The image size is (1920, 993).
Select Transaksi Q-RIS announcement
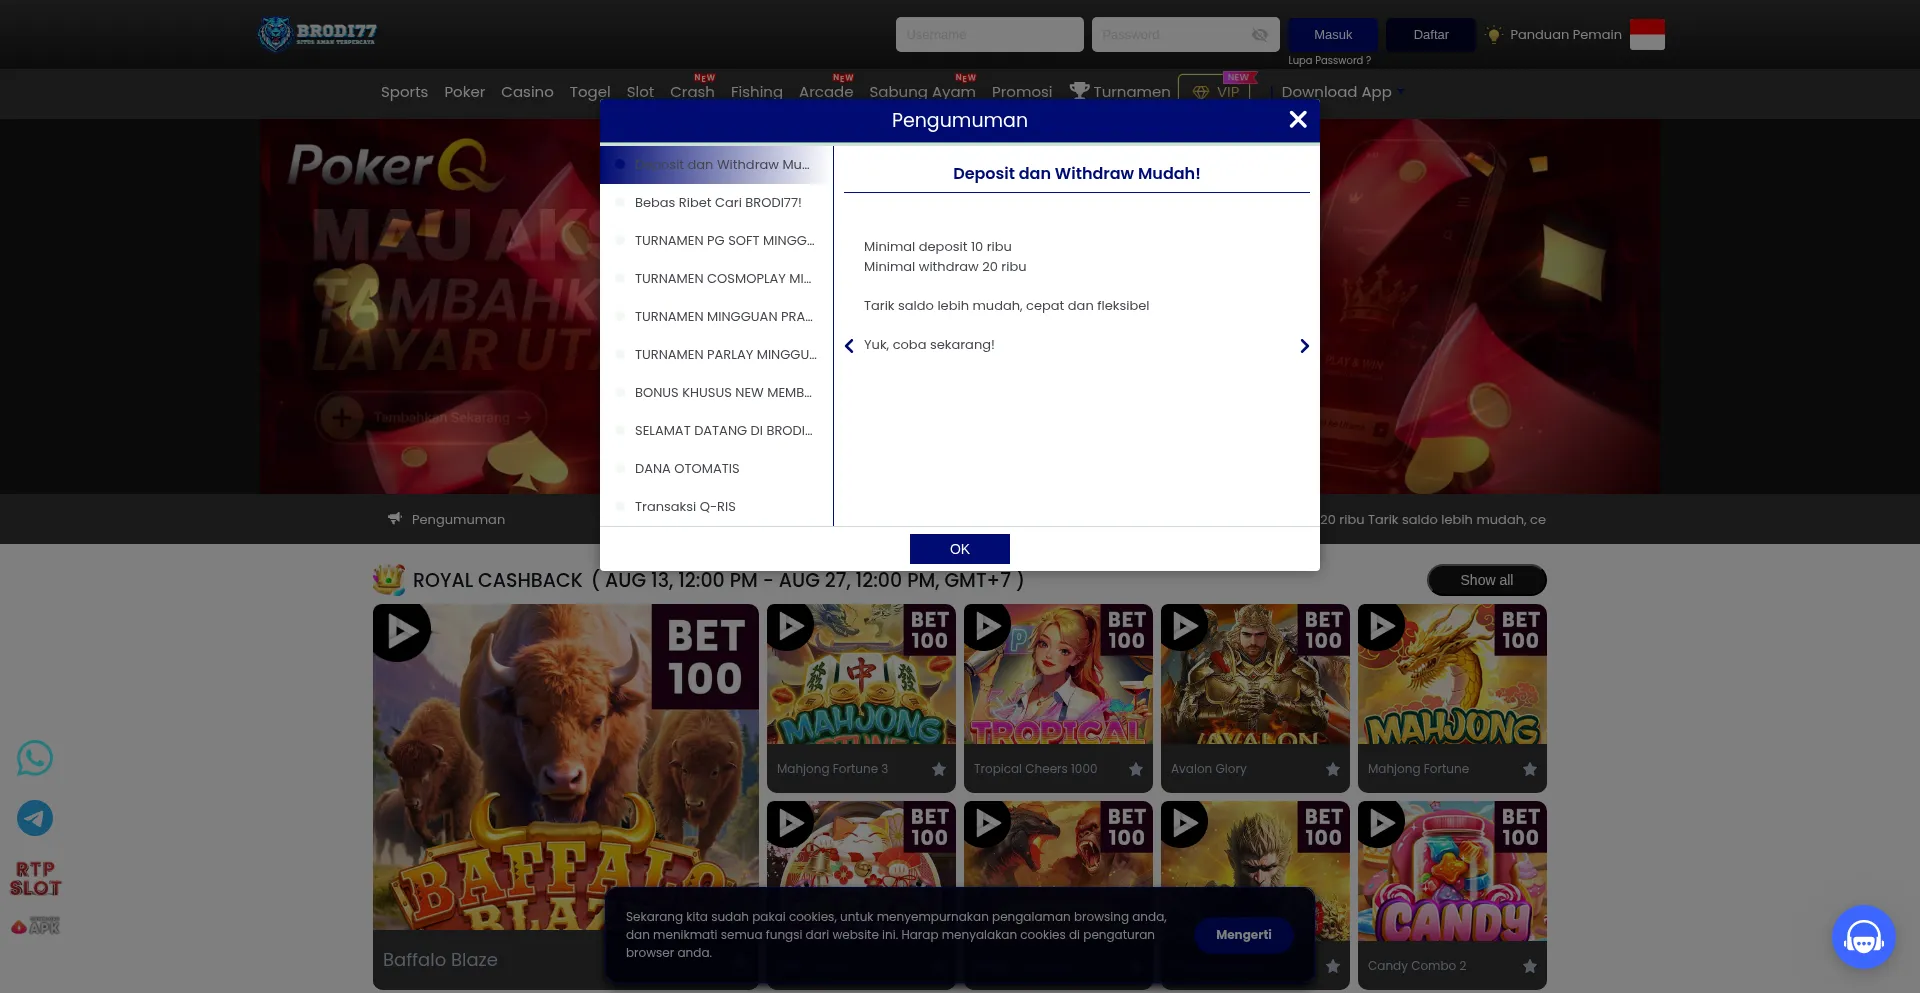716,507
